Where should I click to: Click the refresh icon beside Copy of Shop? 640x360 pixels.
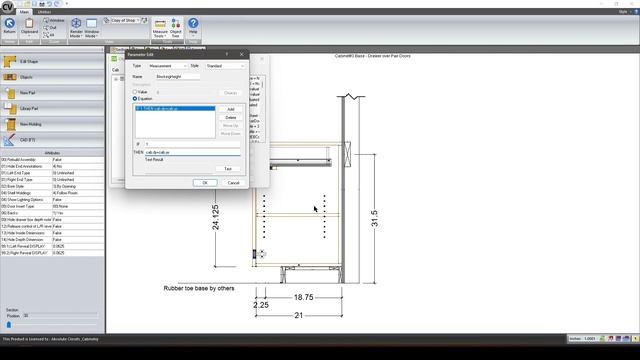tap(144, 20)
